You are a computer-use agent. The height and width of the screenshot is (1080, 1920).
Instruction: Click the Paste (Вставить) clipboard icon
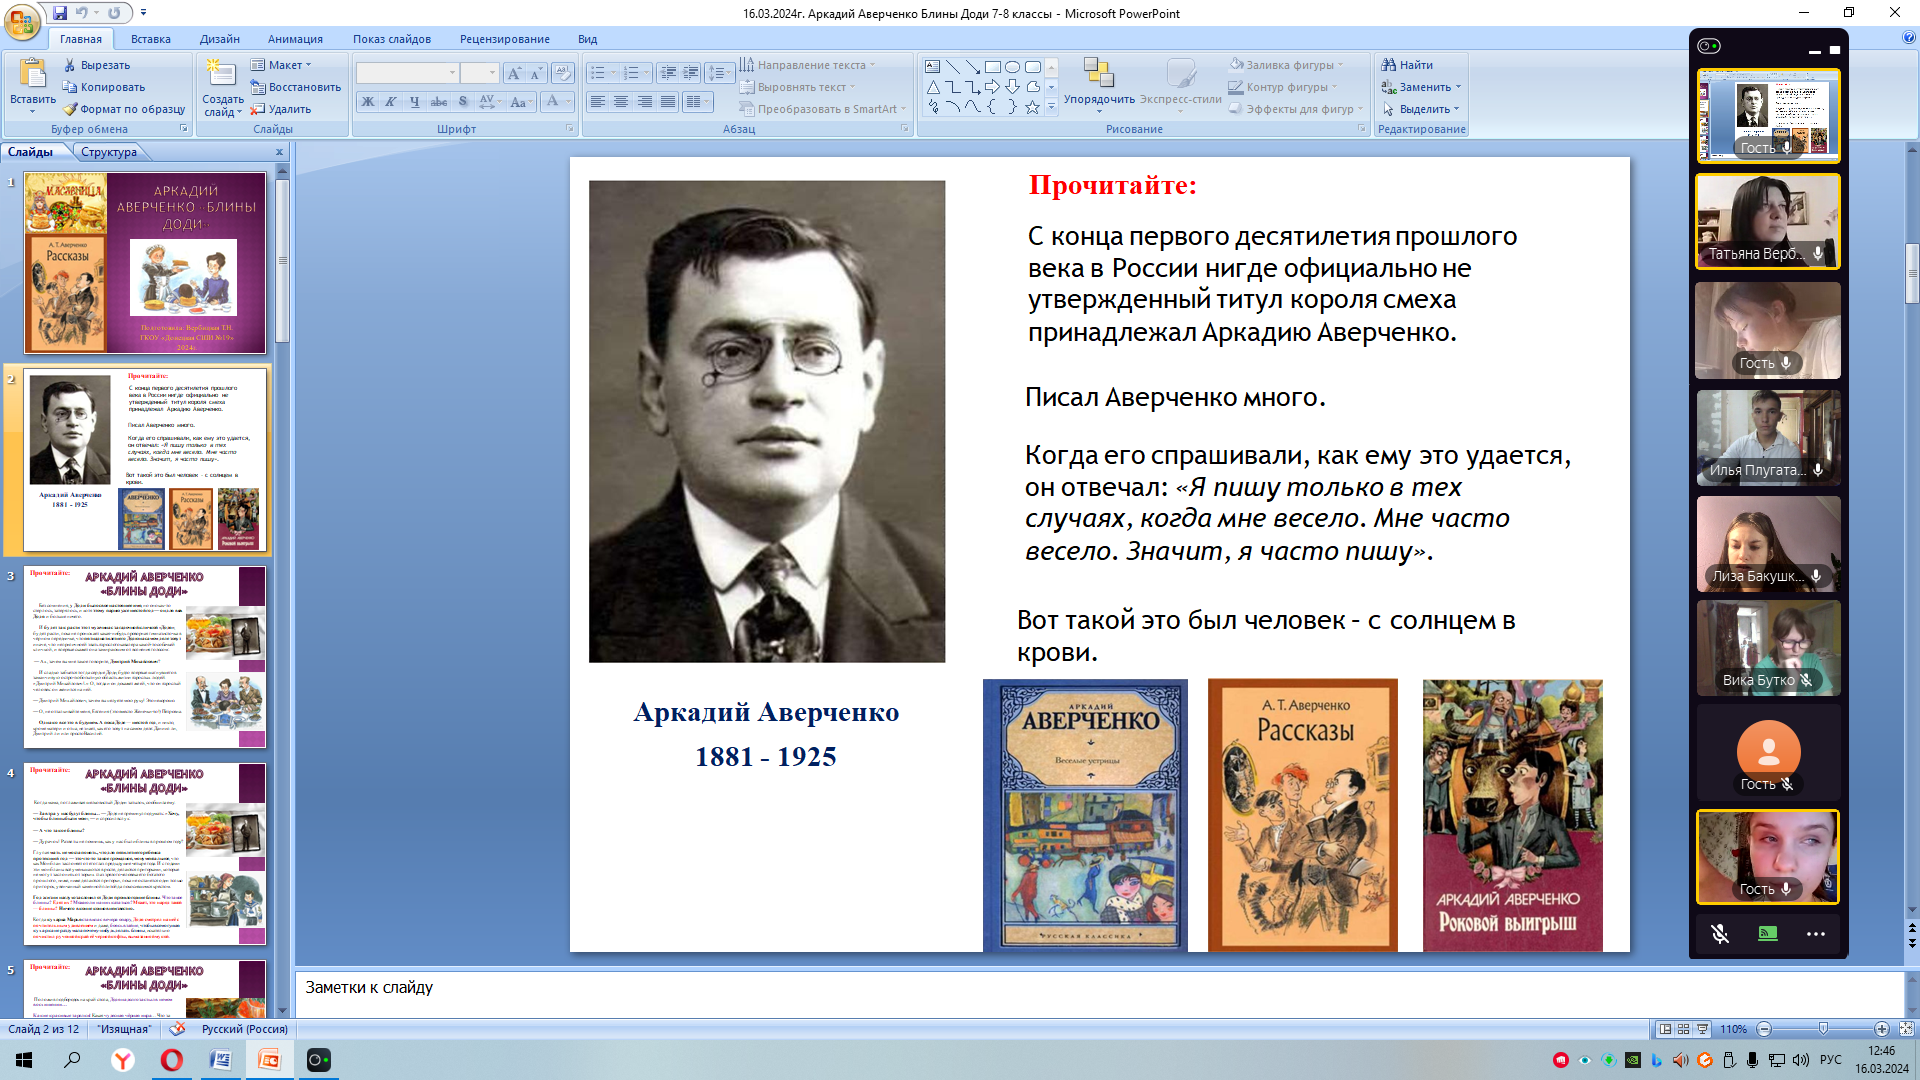(32, 74)
